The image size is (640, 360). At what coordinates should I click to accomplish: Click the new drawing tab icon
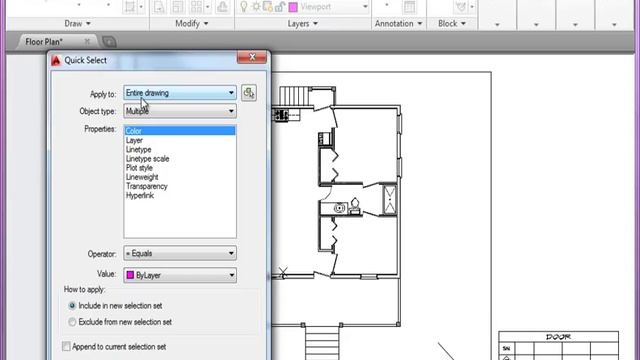[x=109, y=42]
